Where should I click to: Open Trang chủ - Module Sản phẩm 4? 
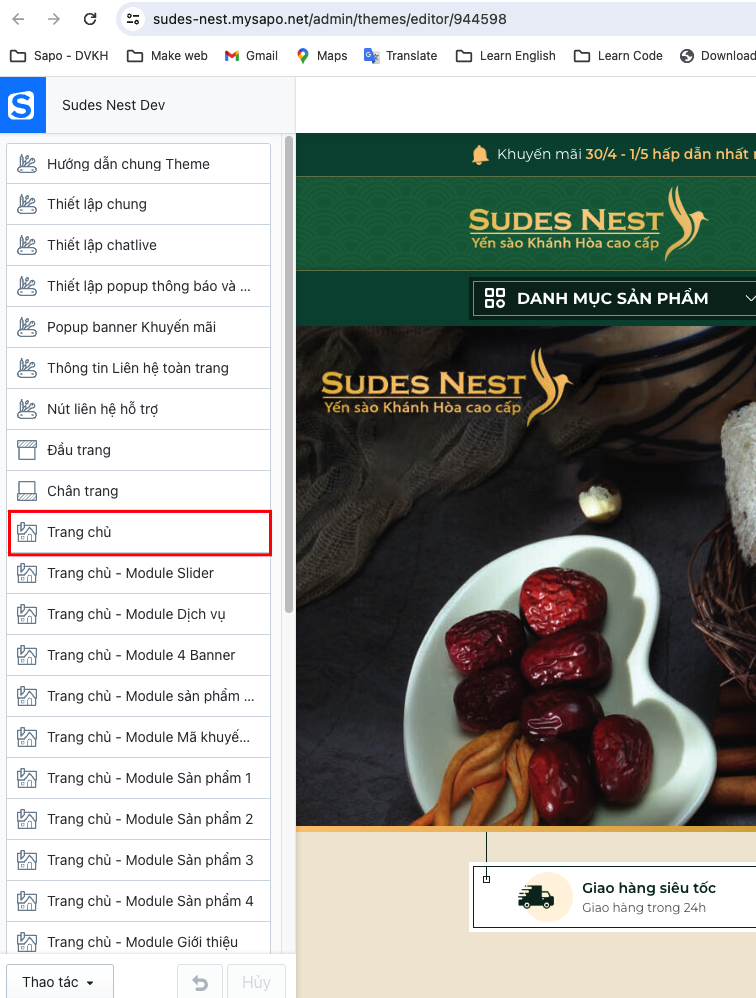click(x=139, y=901)
